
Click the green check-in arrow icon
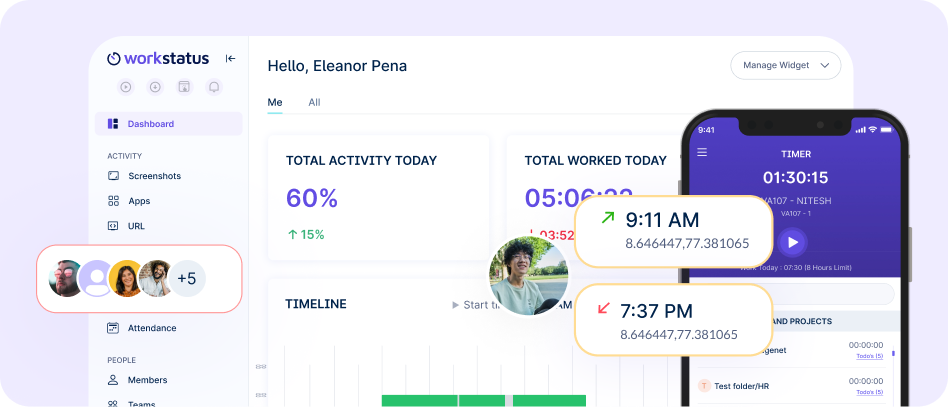(608, 218)
